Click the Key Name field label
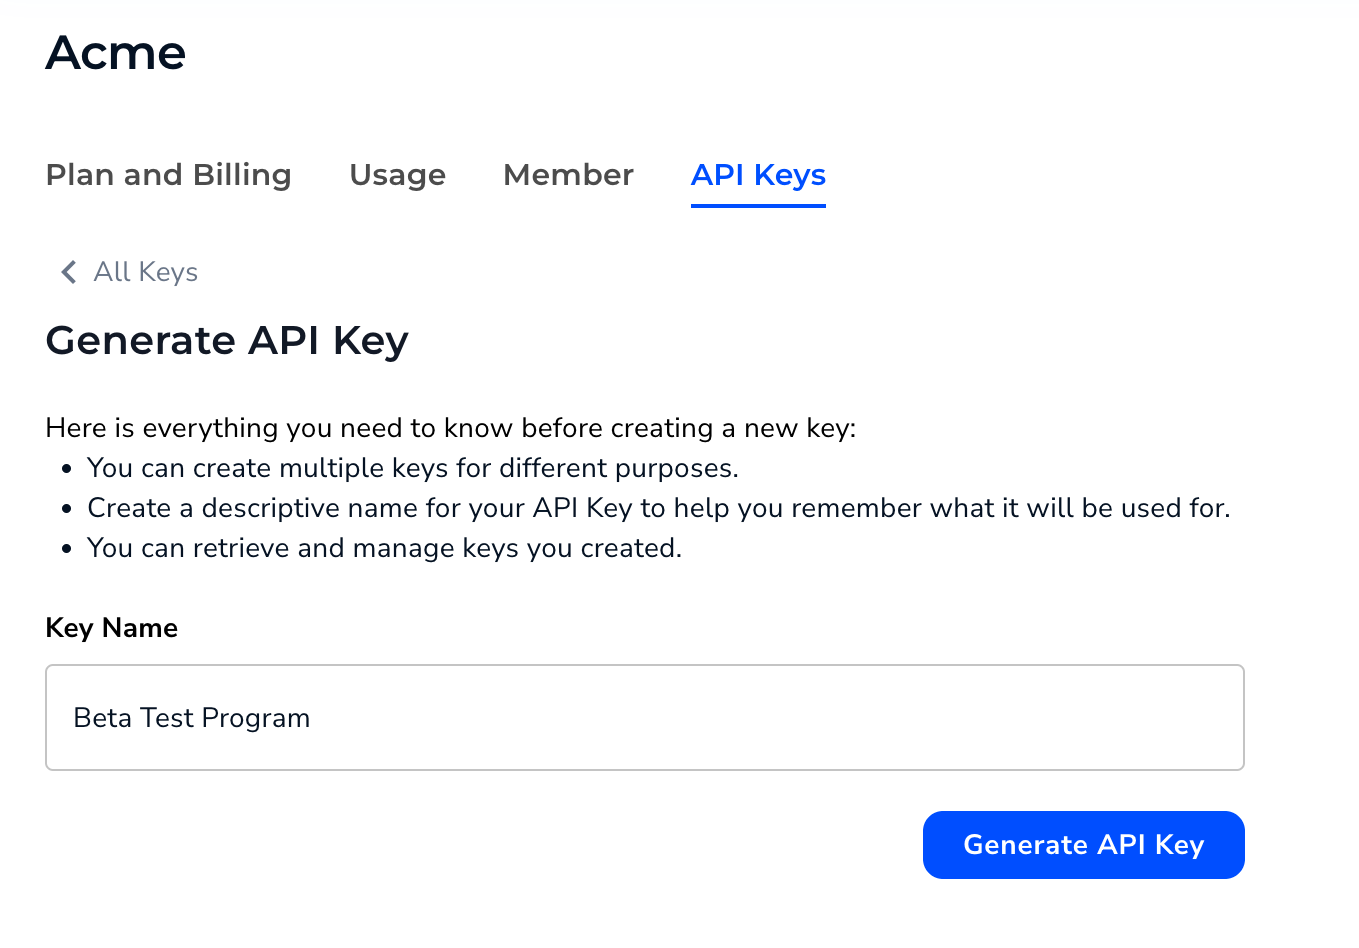 [x=112, y=628]
